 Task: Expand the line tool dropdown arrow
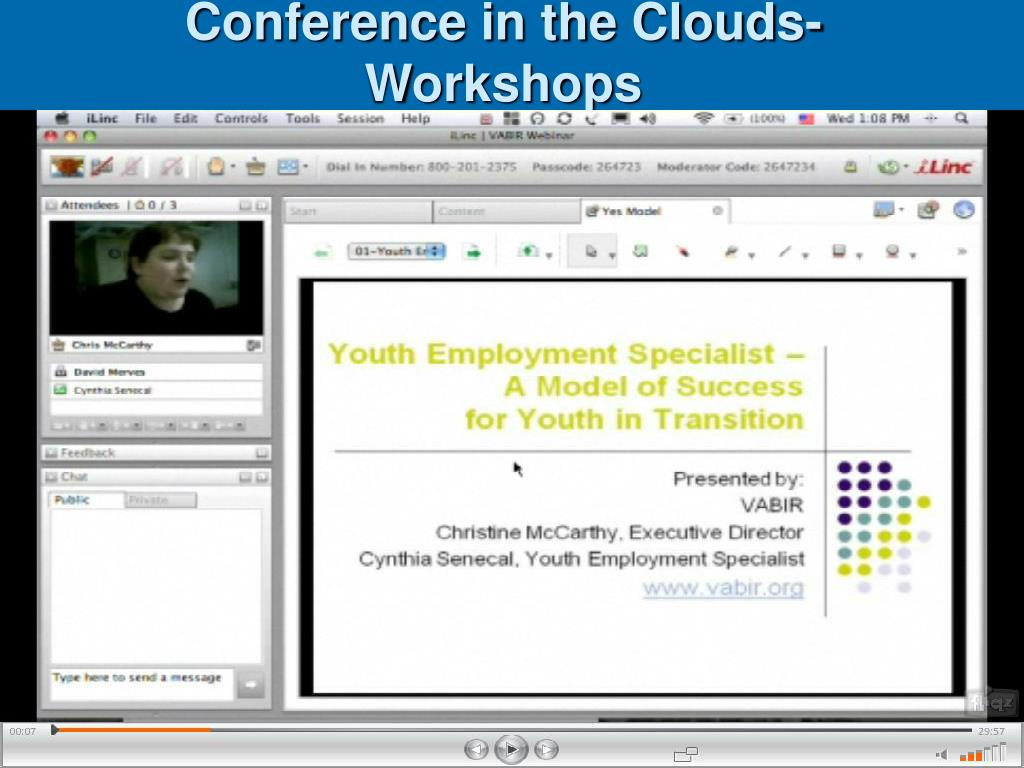[805, 255]
